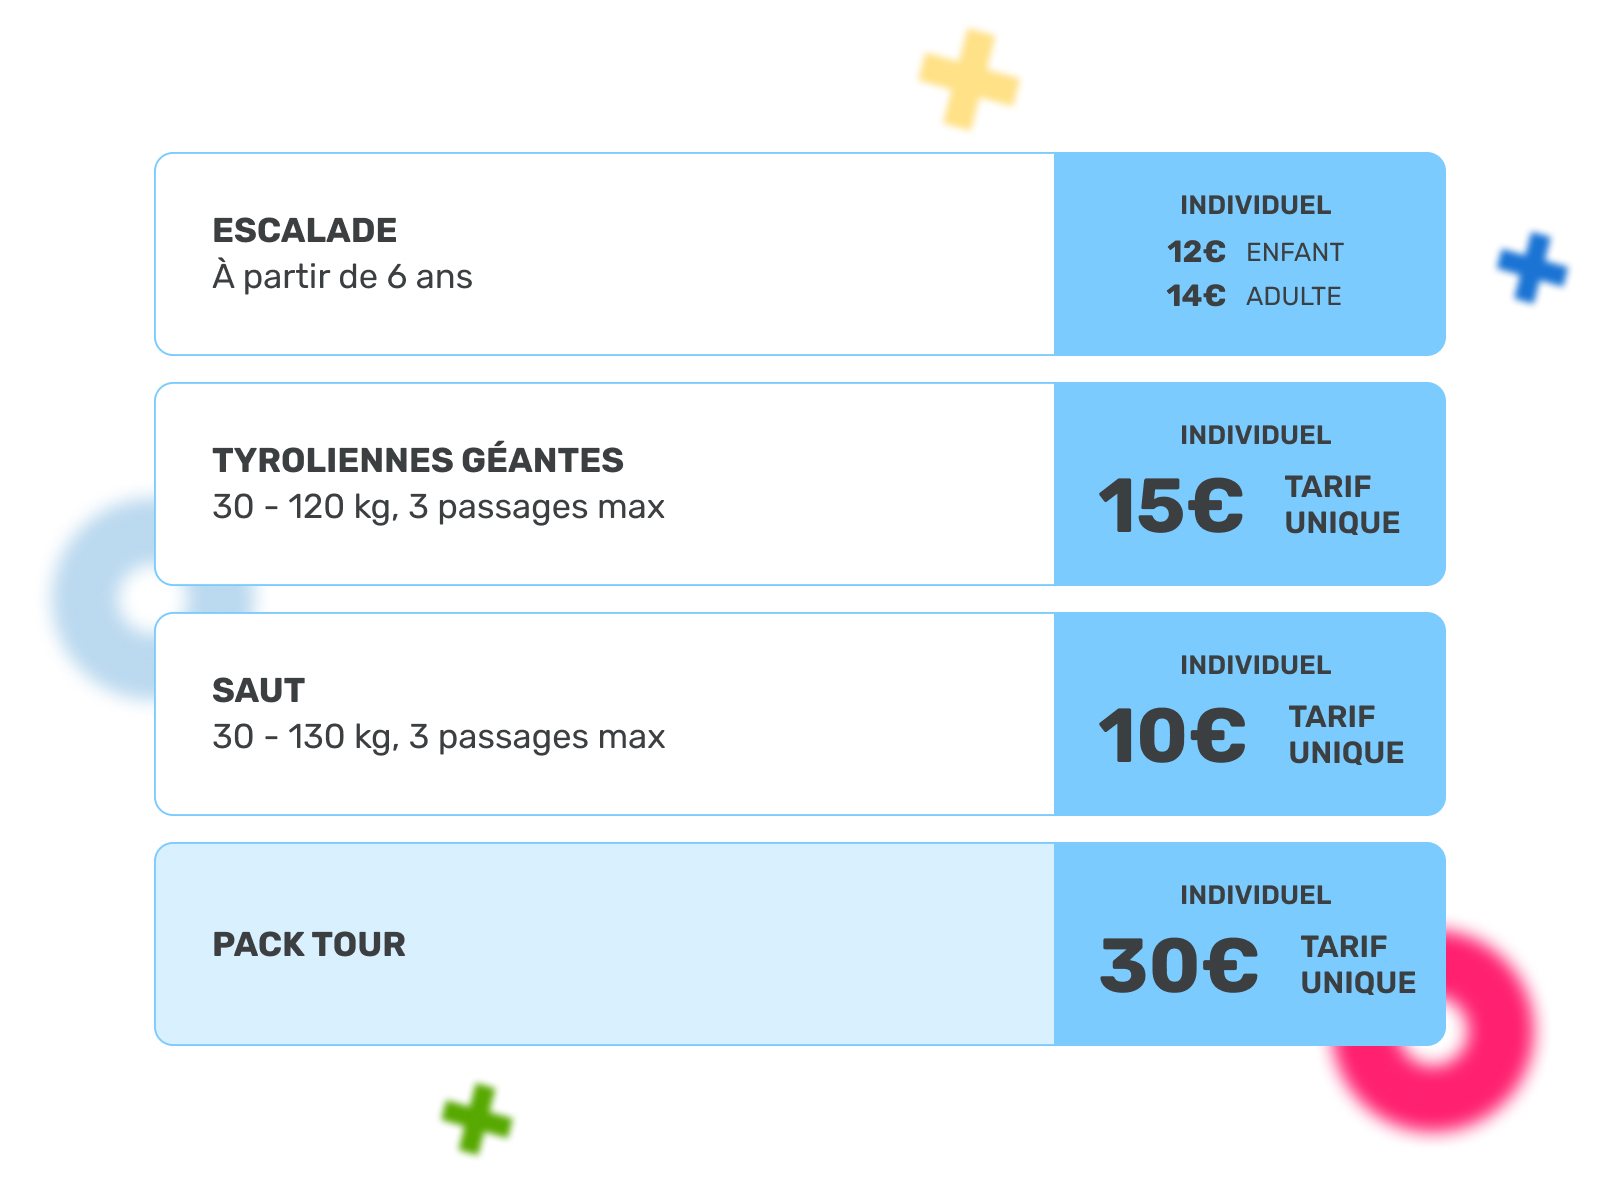Viewport: 1600px width, 1200px height.
Task: Click the 30 - 130 kg description
Action: [x=438, y=737]
